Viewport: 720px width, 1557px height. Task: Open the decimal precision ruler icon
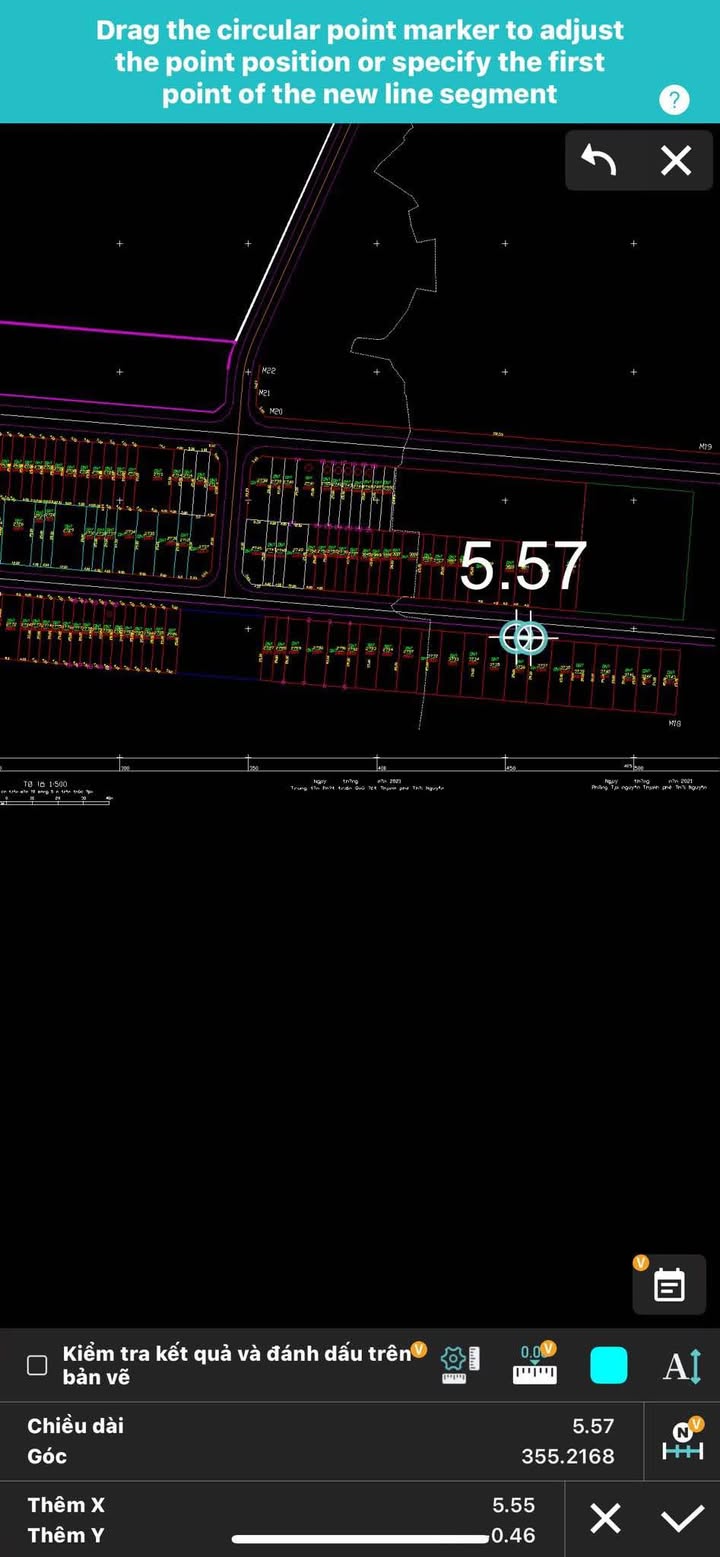coord(535,1365)
